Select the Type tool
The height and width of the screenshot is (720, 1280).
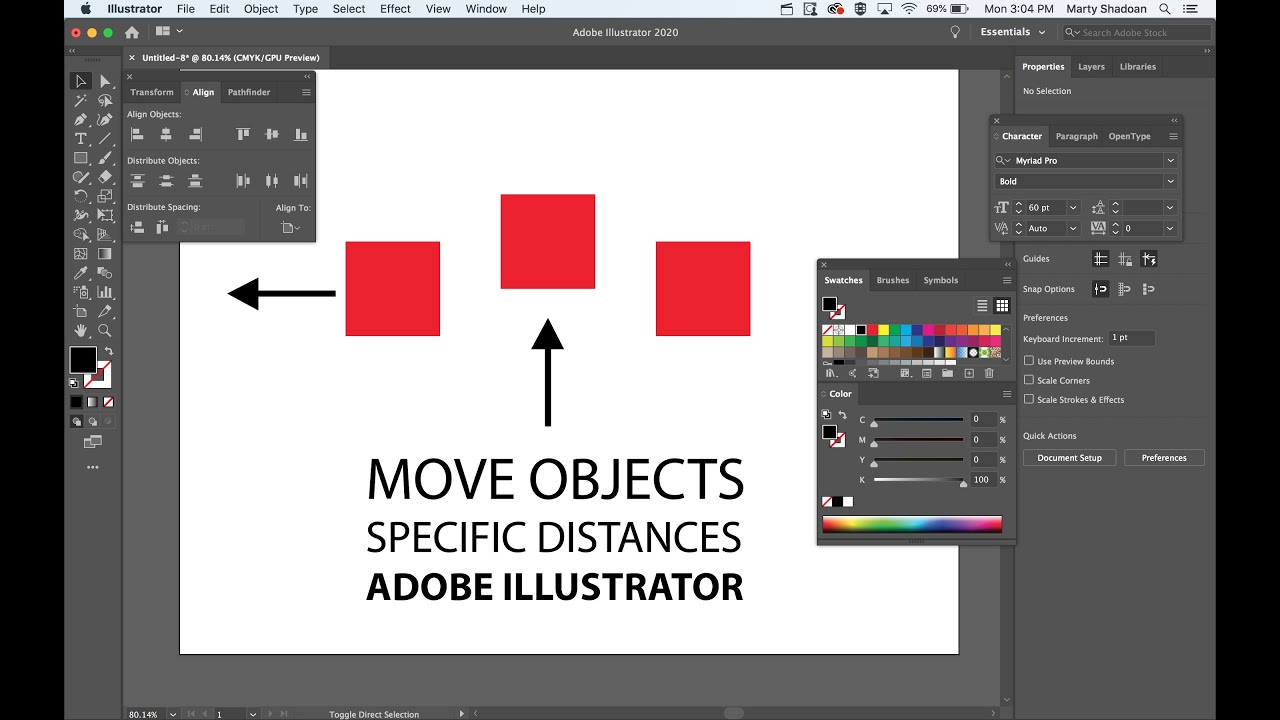pyautogui.click(x=81, y=138)
